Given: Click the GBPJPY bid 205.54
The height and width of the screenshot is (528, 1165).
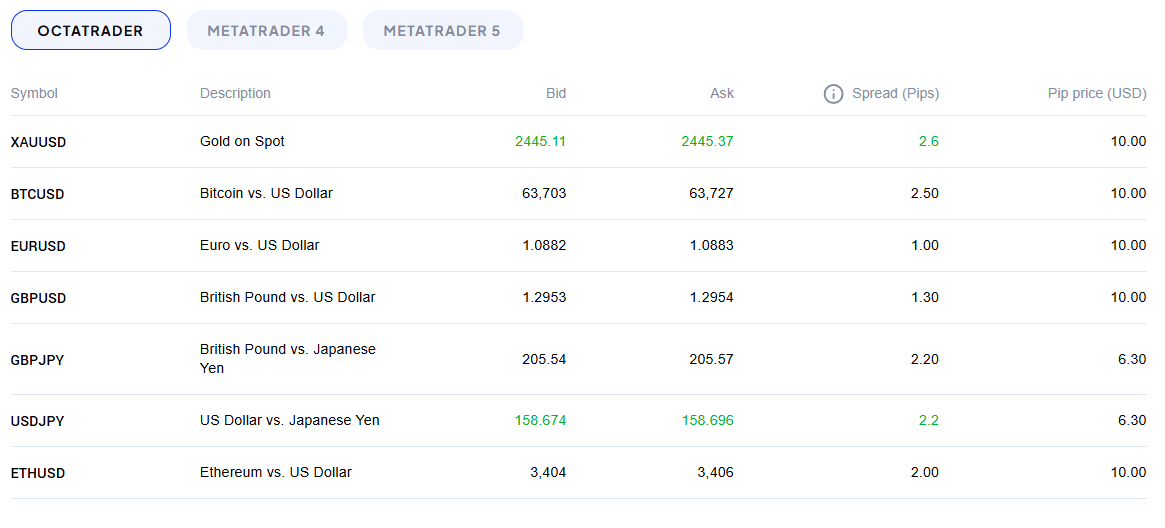Looking at the screenshot, I should click(x=545, y=359).
